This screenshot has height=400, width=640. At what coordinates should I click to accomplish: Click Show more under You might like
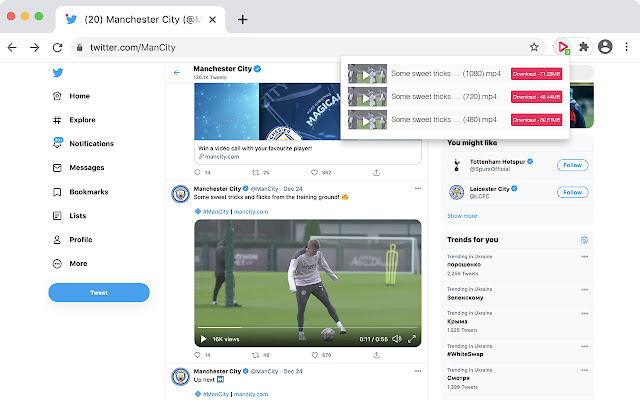[x=462, y=216]
